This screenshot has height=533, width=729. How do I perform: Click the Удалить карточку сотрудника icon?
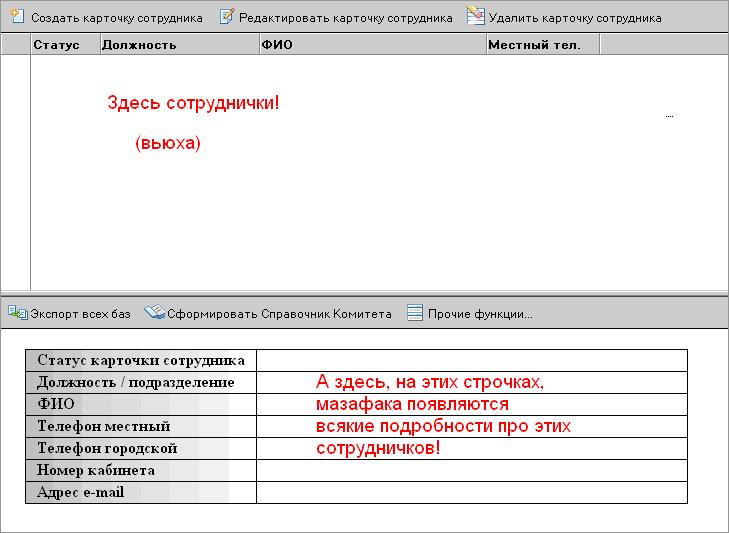coord(475,17)
